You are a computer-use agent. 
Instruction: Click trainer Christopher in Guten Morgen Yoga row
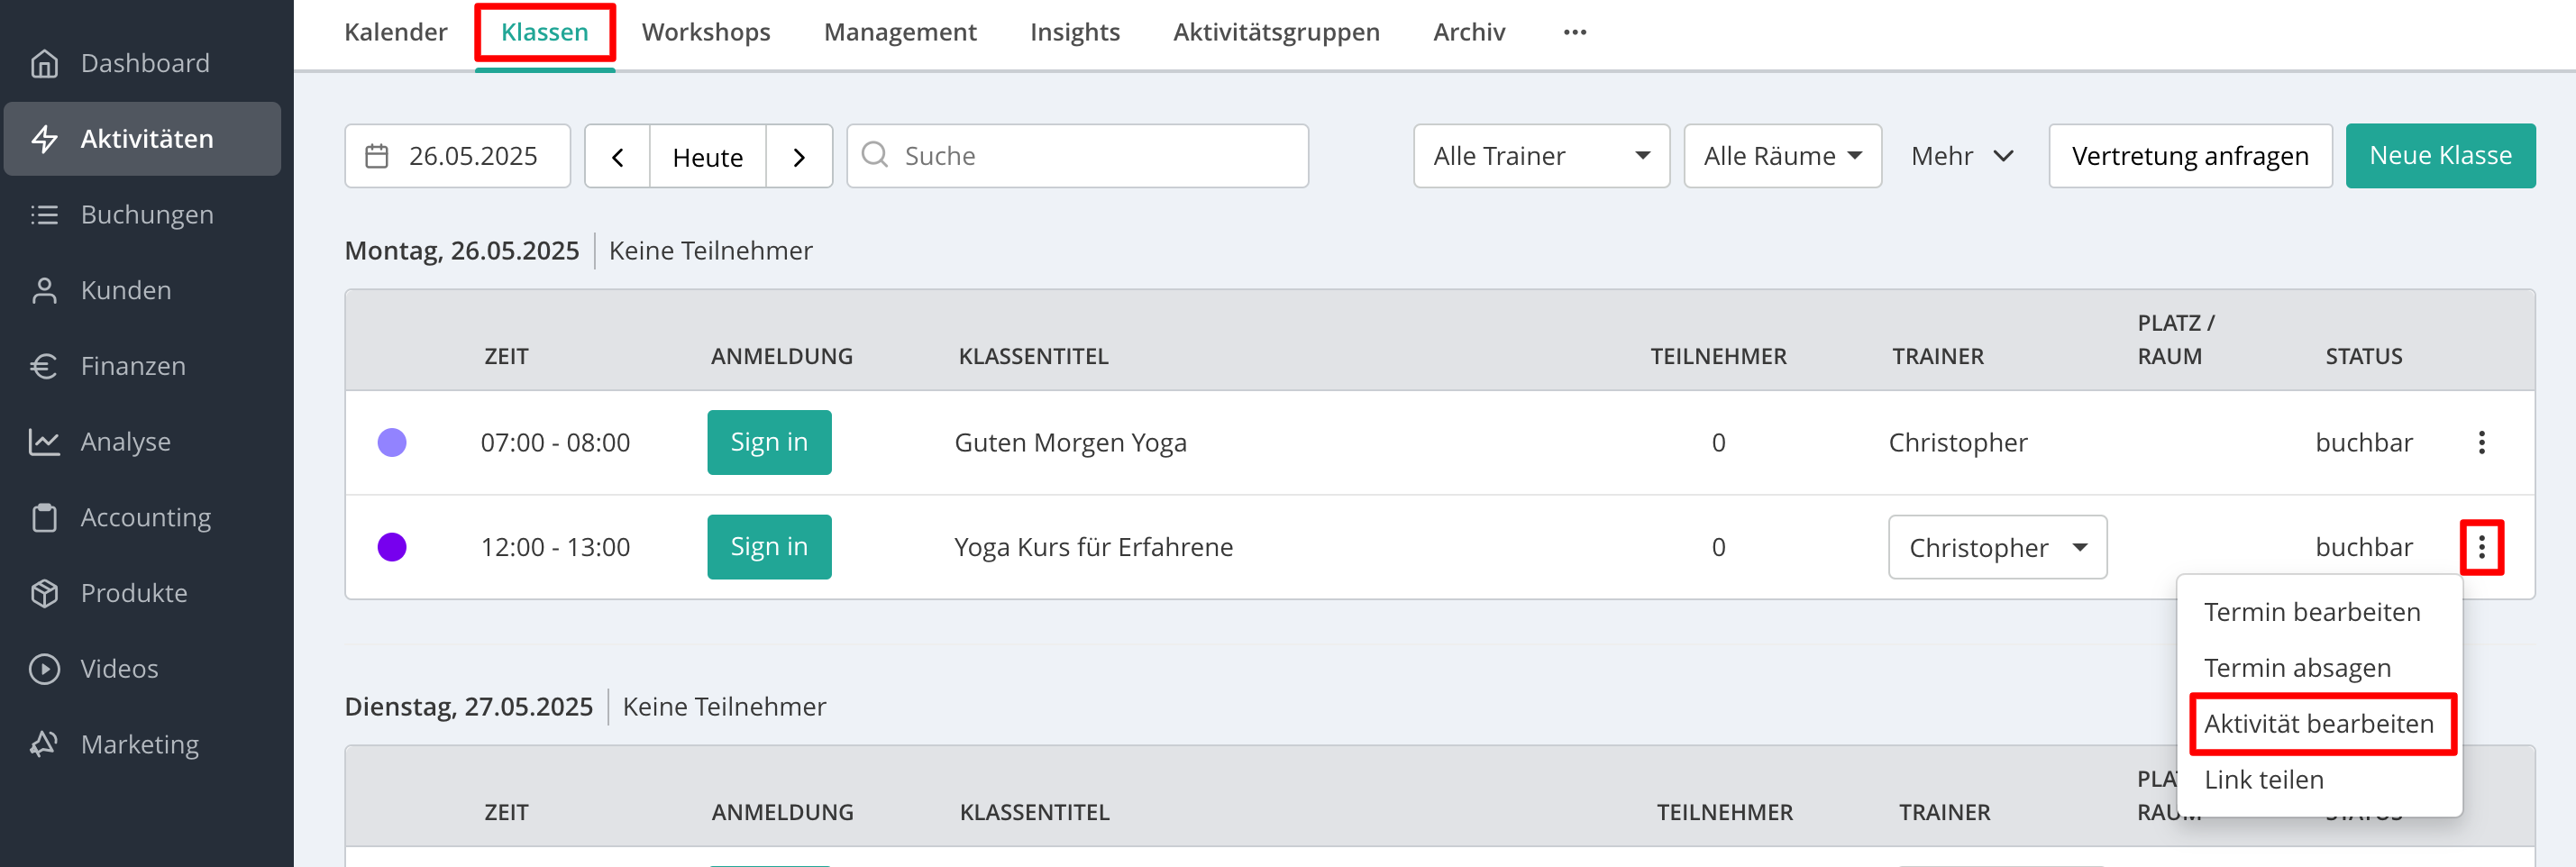1956,443
